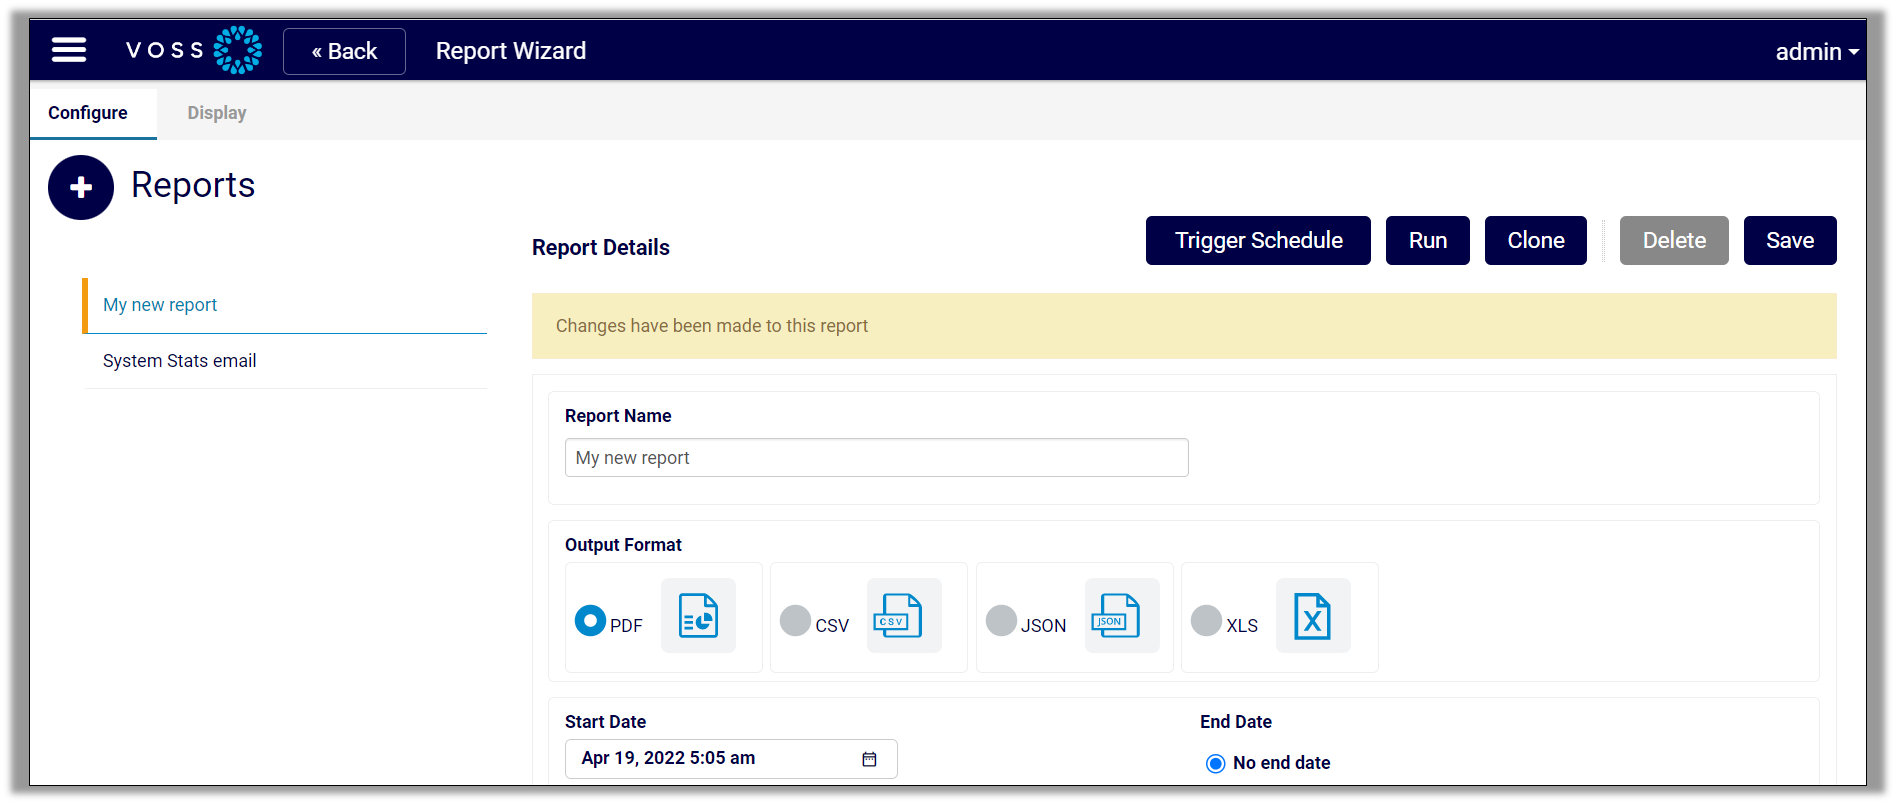Run the report
The width and height of the screenshot is (1896, 804).
[x=1427, y=240]
